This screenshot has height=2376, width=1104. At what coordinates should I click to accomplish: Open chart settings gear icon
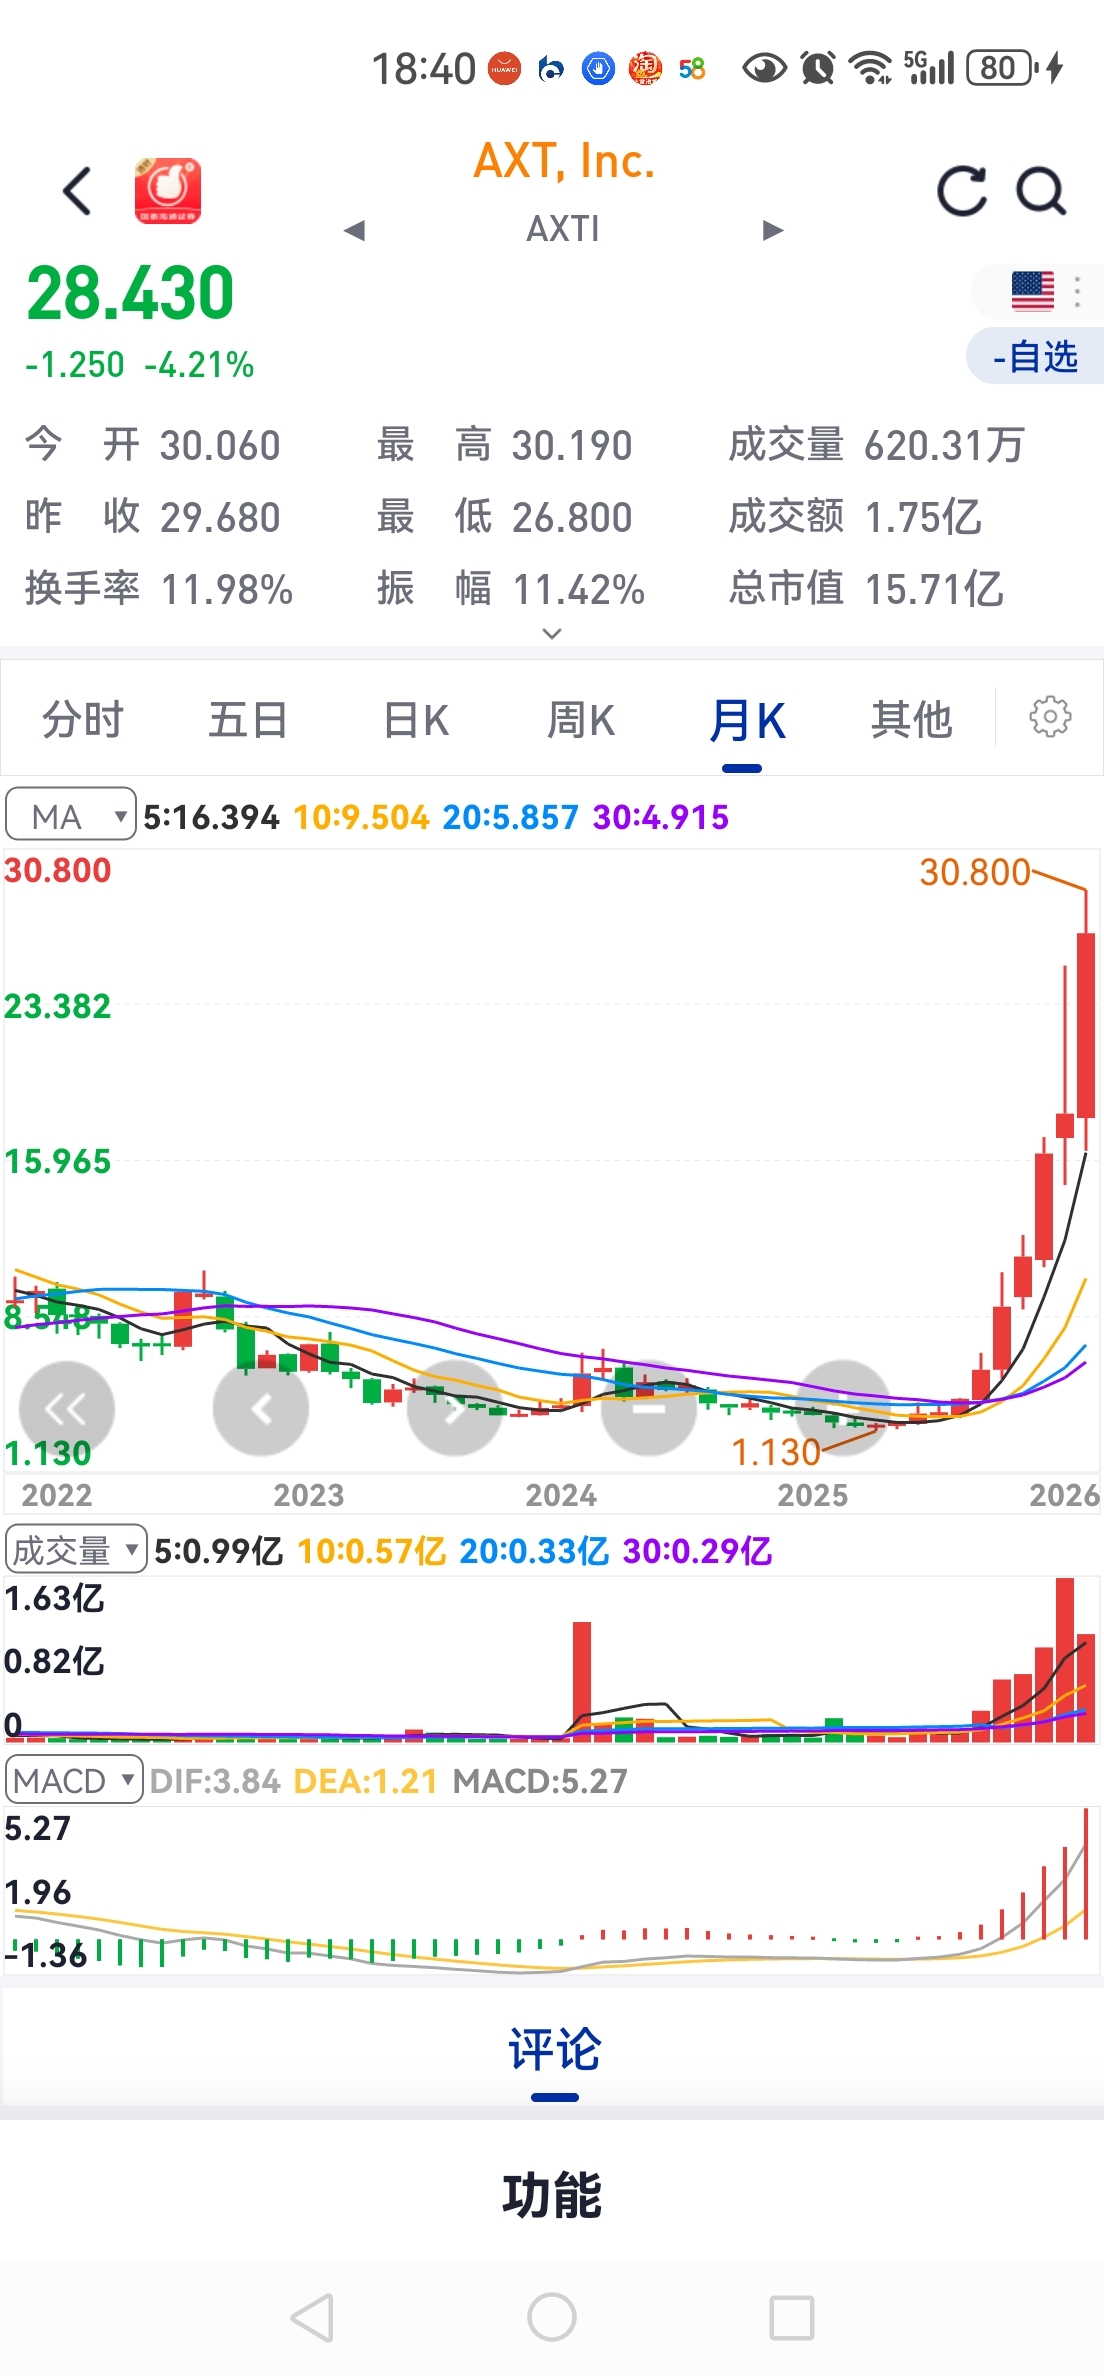(1050, 717)
